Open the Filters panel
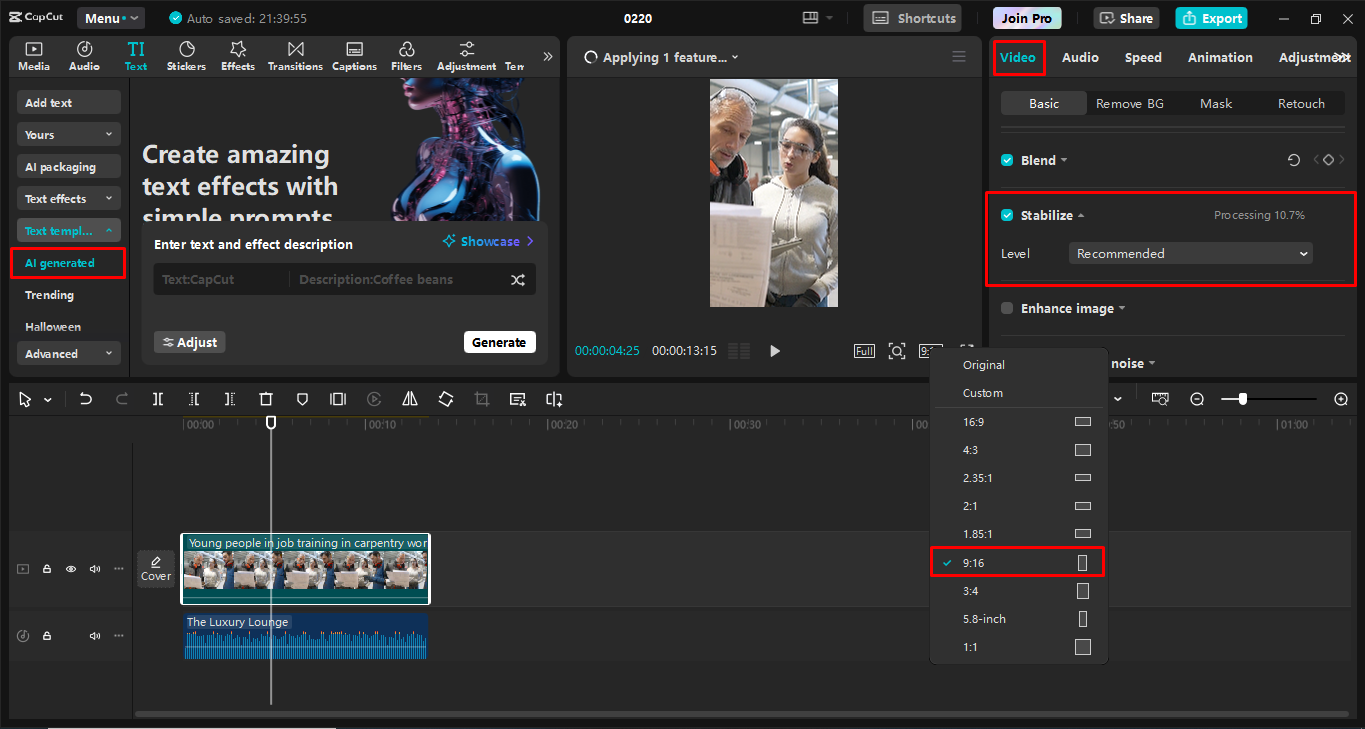 [x=406, y=55]
